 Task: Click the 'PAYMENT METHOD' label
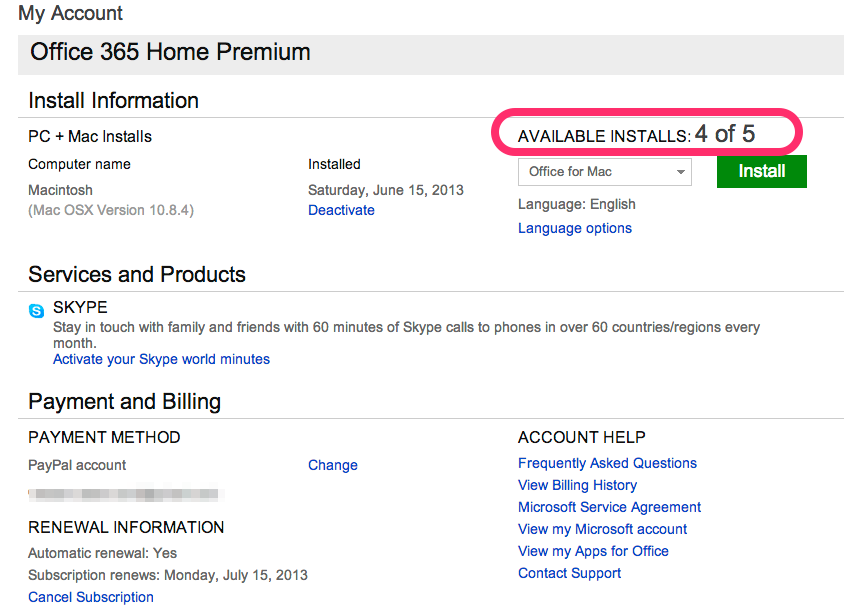point(104,437)
